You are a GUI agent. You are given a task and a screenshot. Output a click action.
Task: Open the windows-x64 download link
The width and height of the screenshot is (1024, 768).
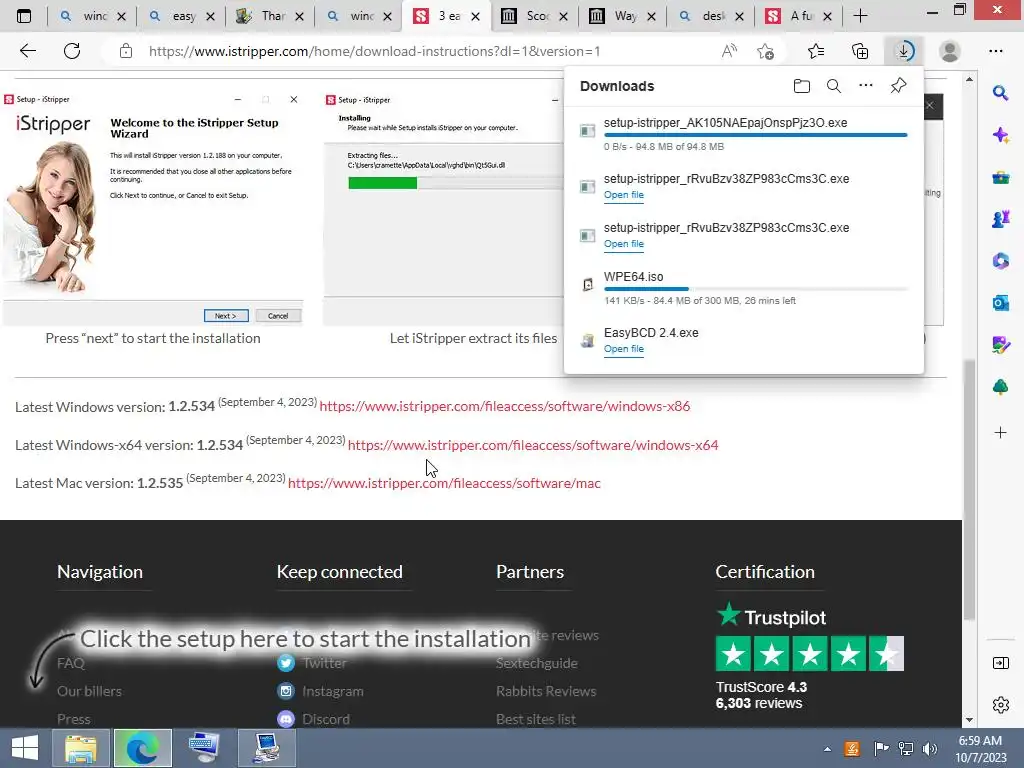[533, 445]
